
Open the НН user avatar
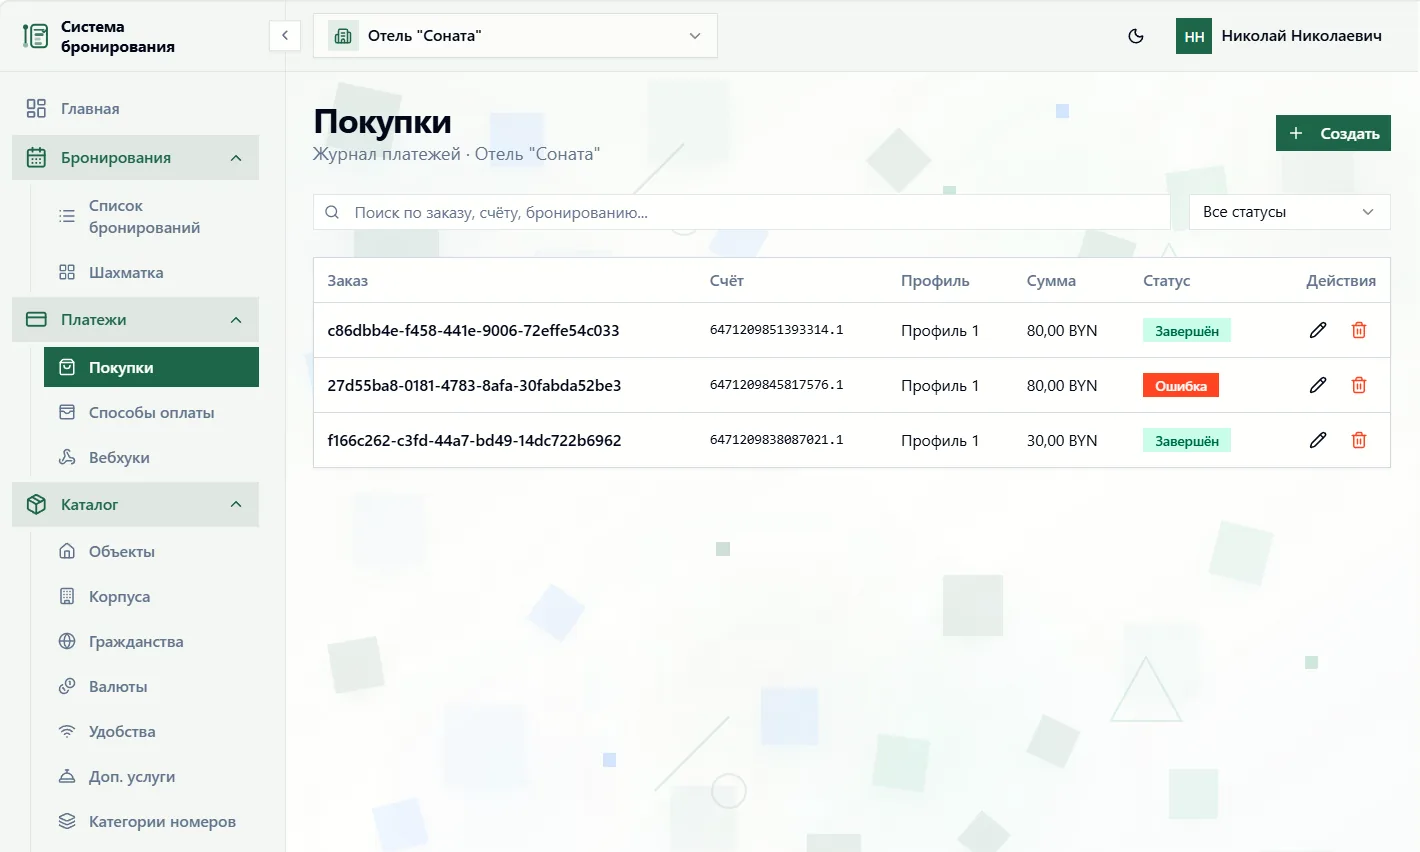pyautogui.click(x=1194, y=36)
